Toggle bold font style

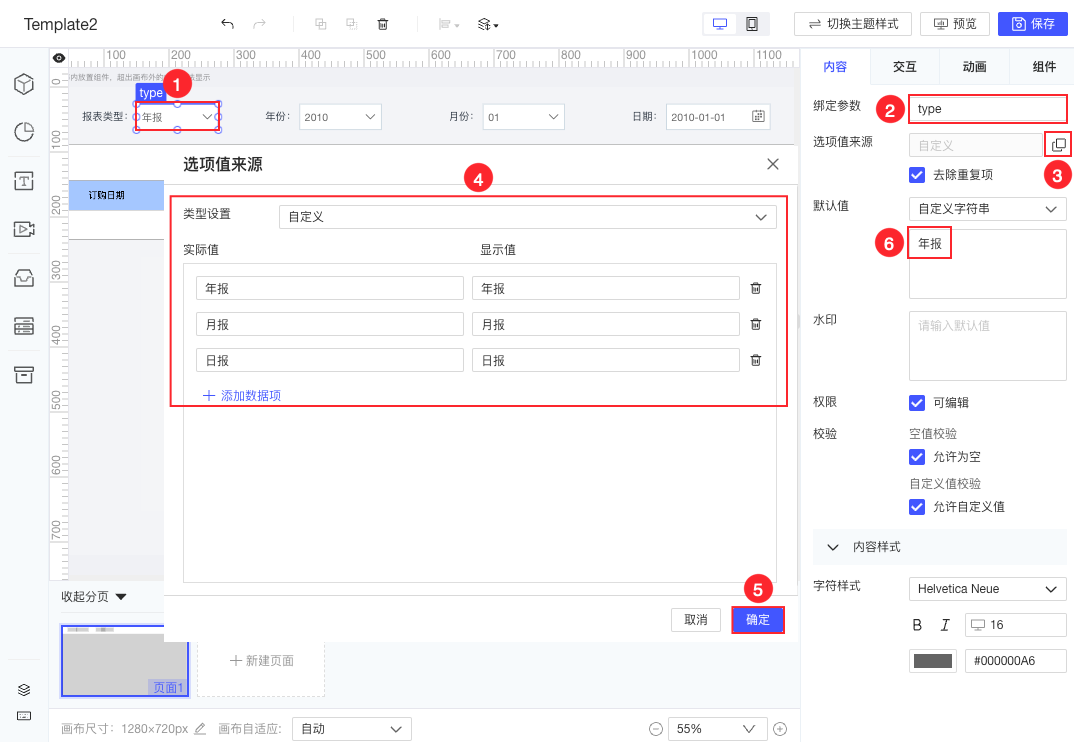coord(917,625)
